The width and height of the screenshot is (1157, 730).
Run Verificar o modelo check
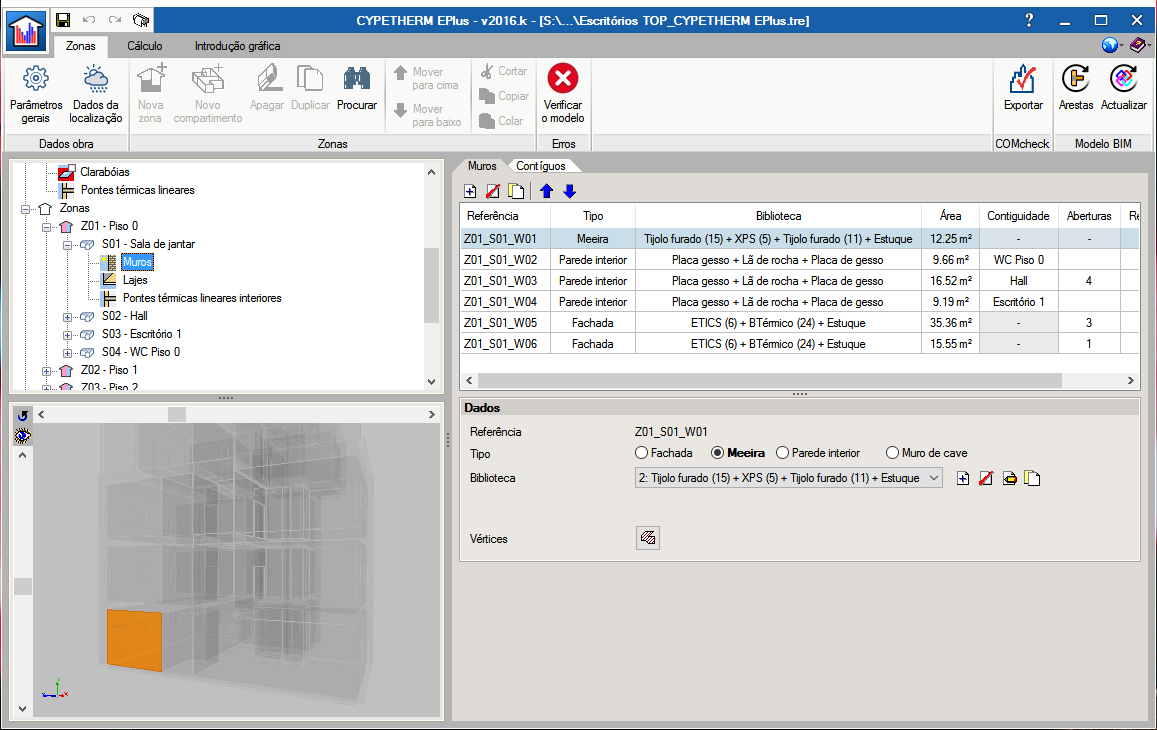[x=563, y=94]
